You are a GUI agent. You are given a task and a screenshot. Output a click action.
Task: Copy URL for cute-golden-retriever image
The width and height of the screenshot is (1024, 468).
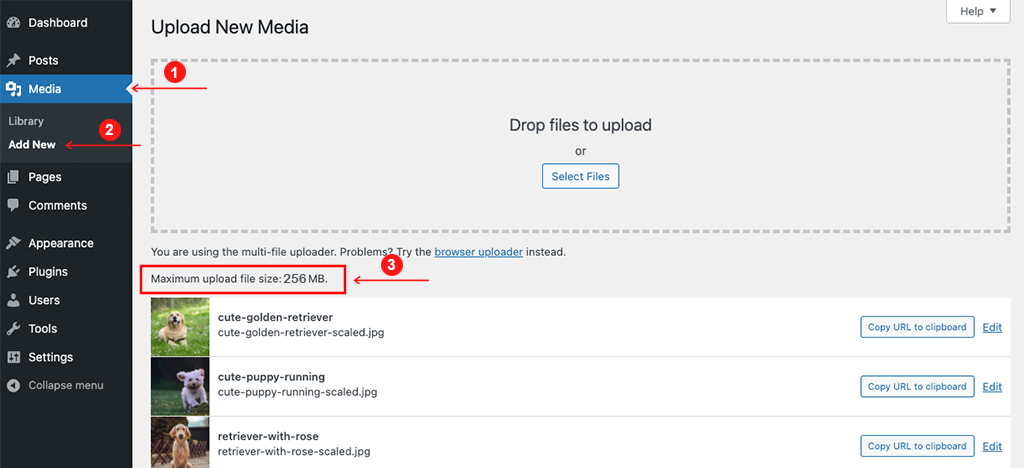coord(917,327)
